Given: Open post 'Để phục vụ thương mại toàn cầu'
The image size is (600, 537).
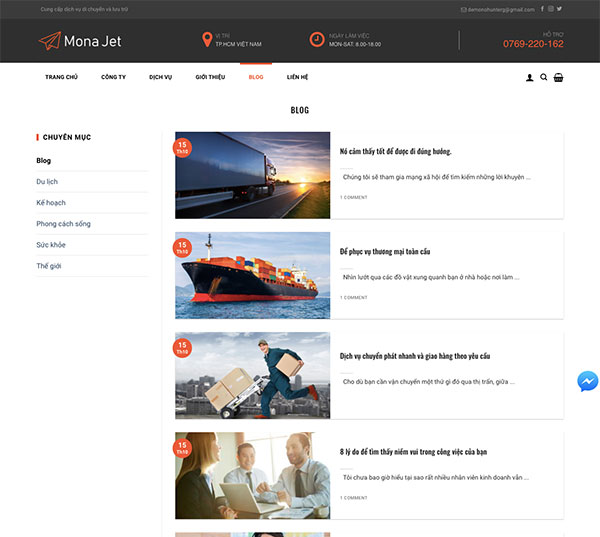Looking at the screenshot, I should (385, 251).
